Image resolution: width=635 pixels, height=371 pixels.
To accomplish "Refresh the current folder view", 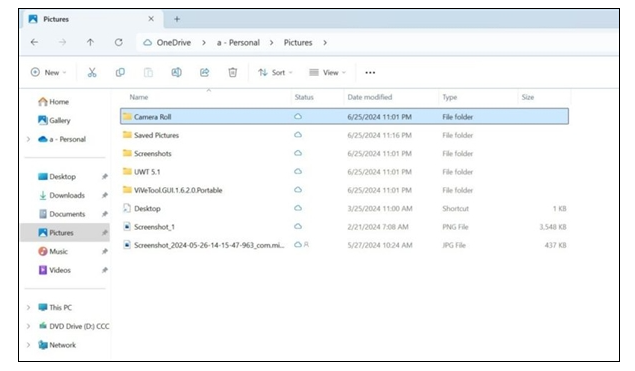I will tap(118, 42).
